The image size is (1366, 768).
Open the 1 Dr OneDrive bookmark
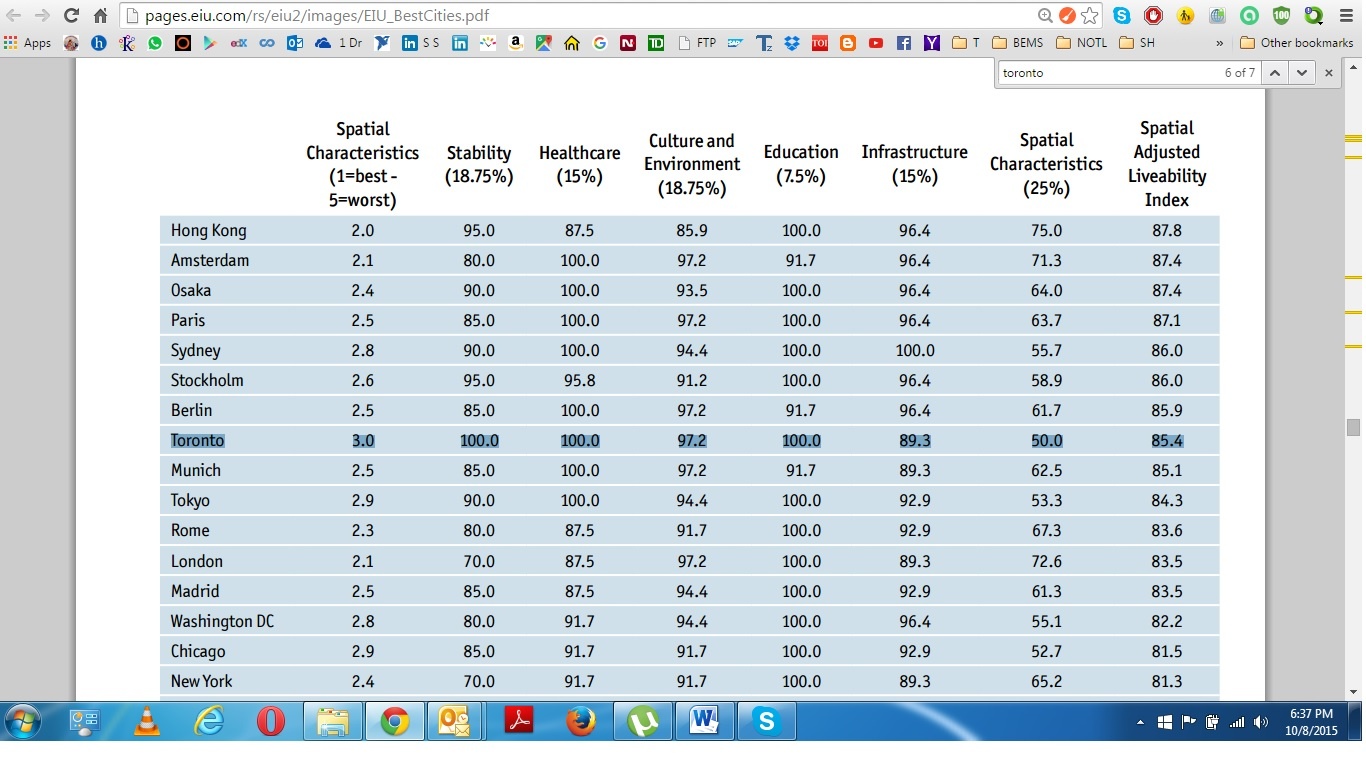pos(338,43)
